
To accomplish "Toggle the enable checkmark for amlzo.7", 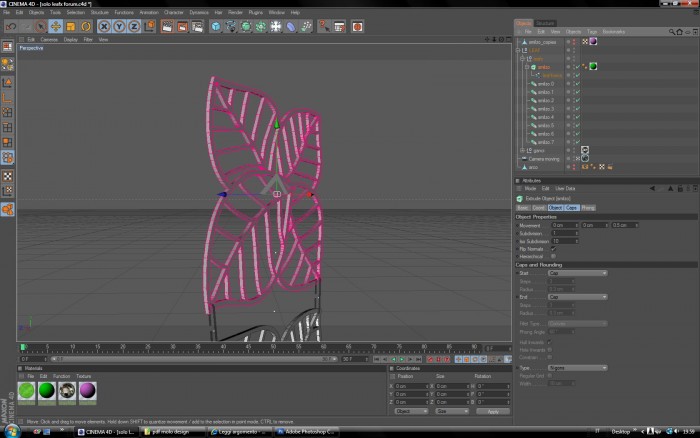I will tap(577, 142).
